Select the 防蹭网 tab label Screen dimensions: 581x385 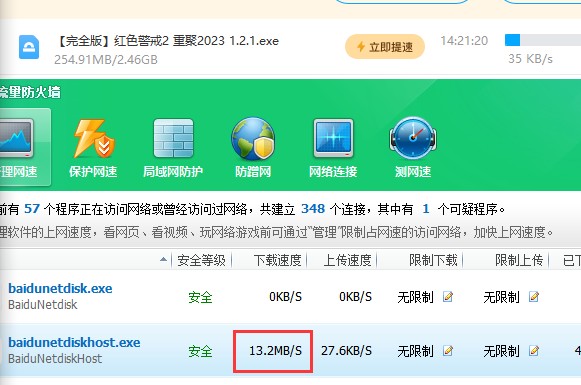coord(253,172)
